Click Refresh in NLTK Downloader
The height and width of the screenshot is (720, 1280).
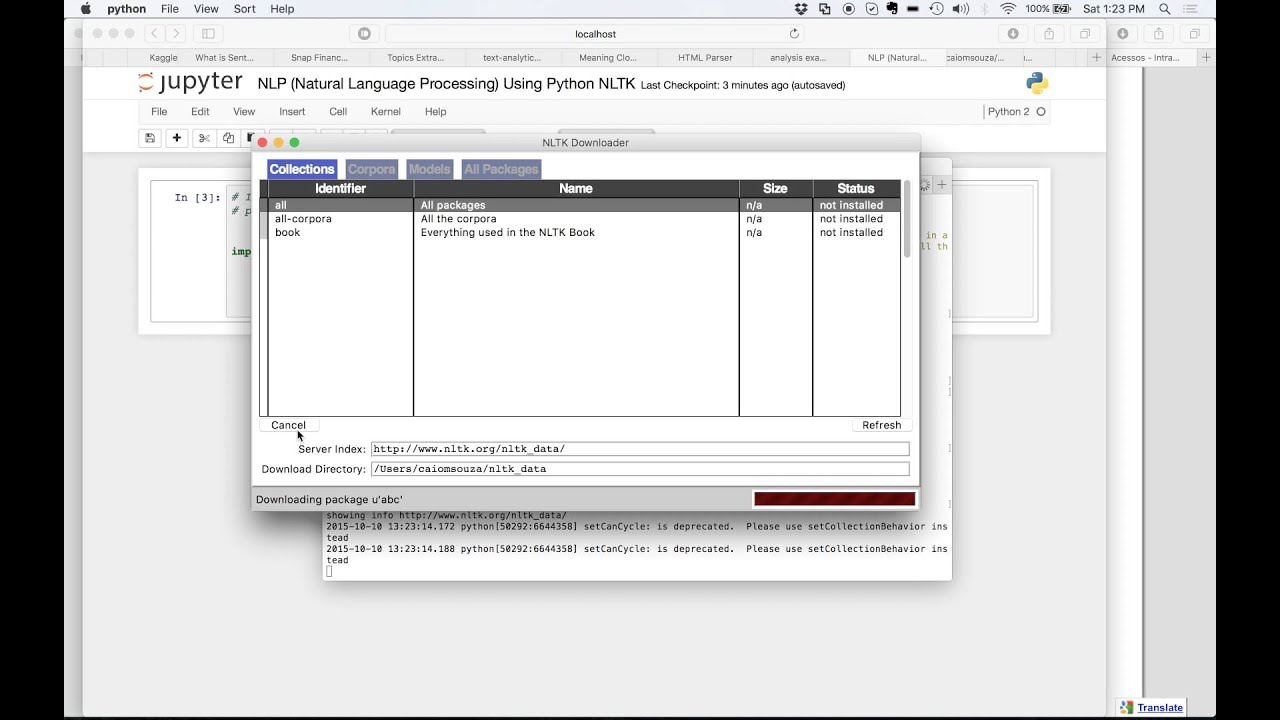click(x=881, y=425)
